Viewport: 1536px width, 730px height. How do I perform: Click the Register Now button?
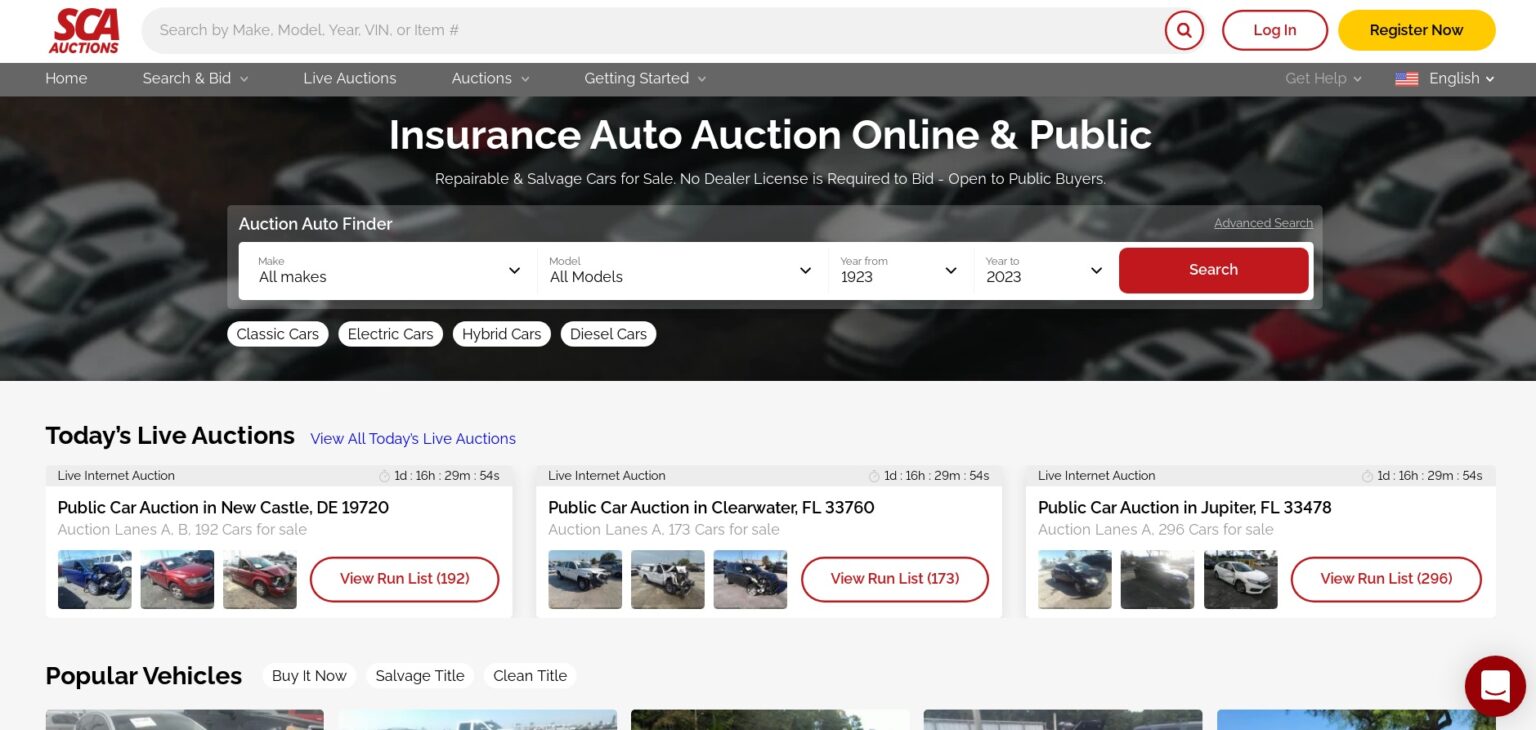tap(1416, 30)
